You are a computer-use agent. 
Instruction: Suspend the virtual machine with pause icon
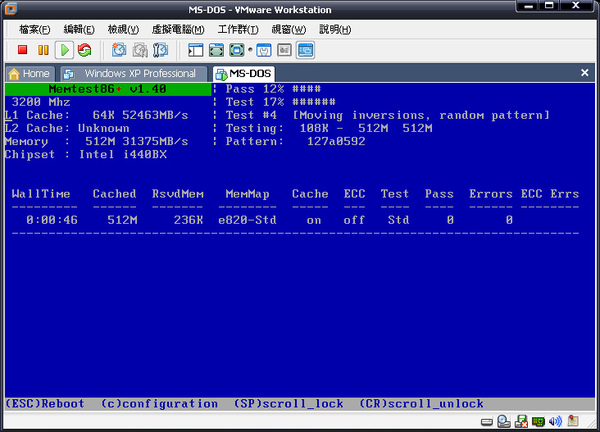[x=43, y=50]
